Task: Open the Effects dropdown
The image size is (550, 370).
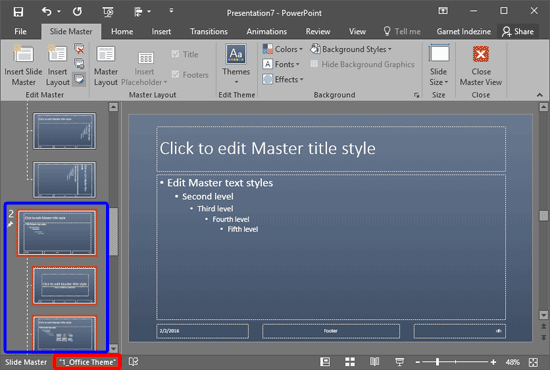Action: pos(282,80)
